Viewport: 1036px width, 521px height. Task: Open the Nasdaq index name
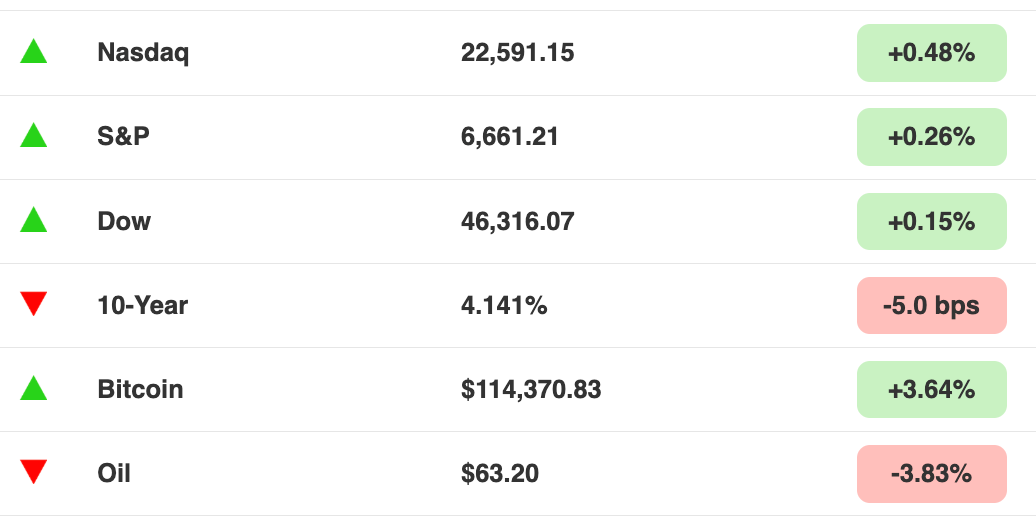(x=143, y=53)
